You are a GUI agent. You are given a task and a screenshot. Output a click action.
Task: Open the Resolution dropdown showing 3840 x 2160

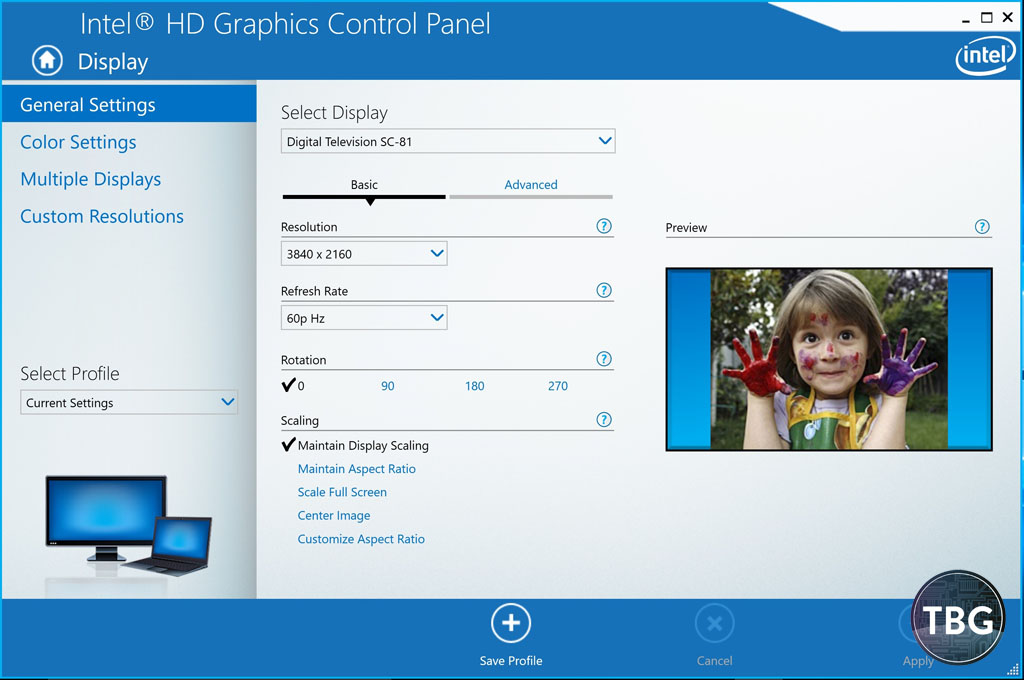pyautogui.click(x=364, y=254)
